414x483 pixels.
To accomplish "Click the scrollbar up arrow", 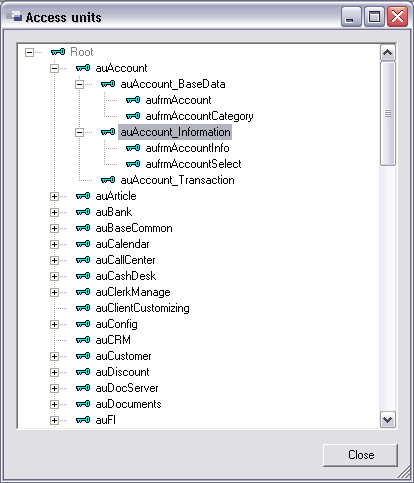I will click(388, 53).
